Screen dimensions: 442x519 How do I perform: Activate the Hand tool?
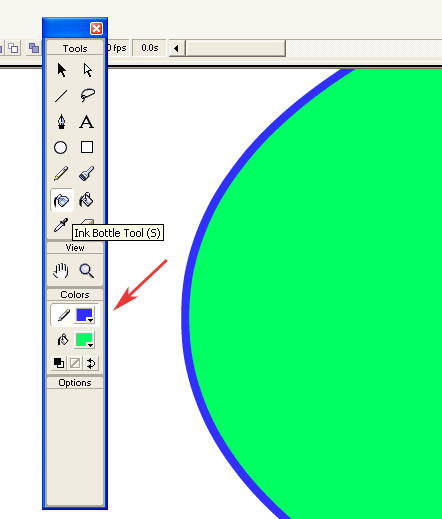tap(61, 270)
